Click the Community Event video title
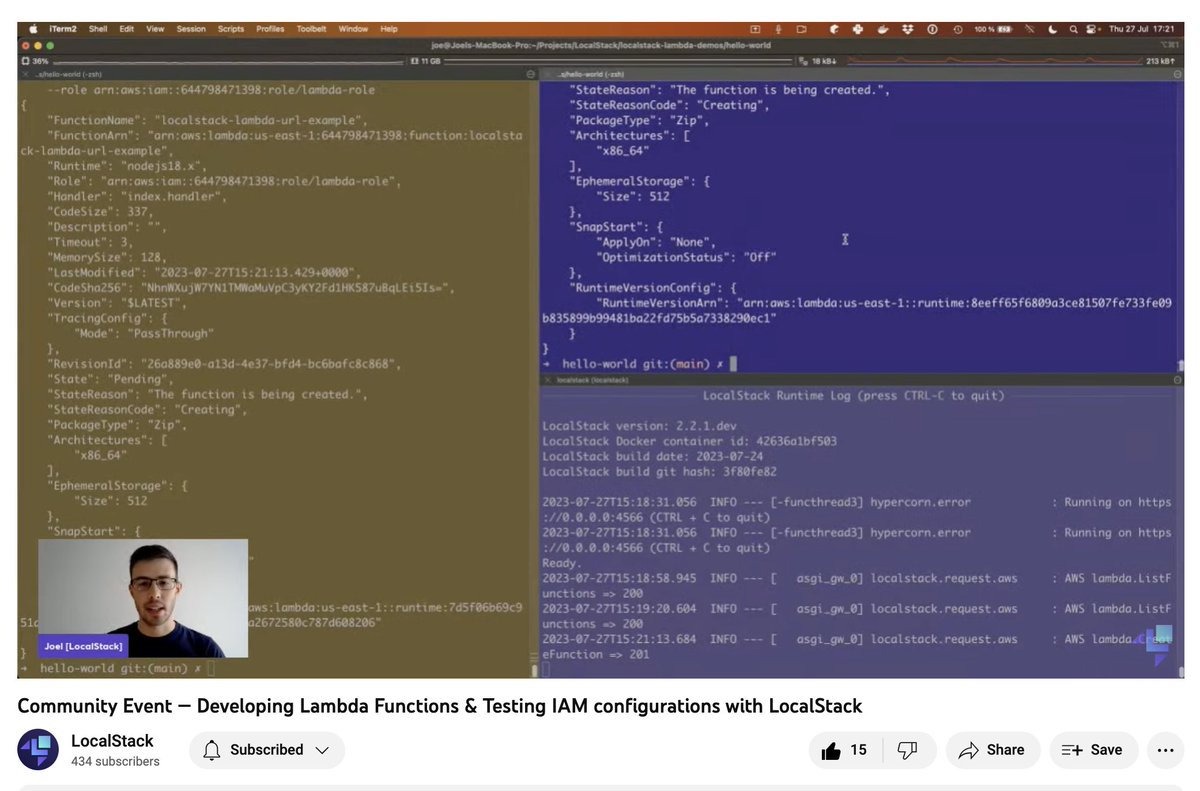This screenshot has height=791, width=1200. point(440,706)
